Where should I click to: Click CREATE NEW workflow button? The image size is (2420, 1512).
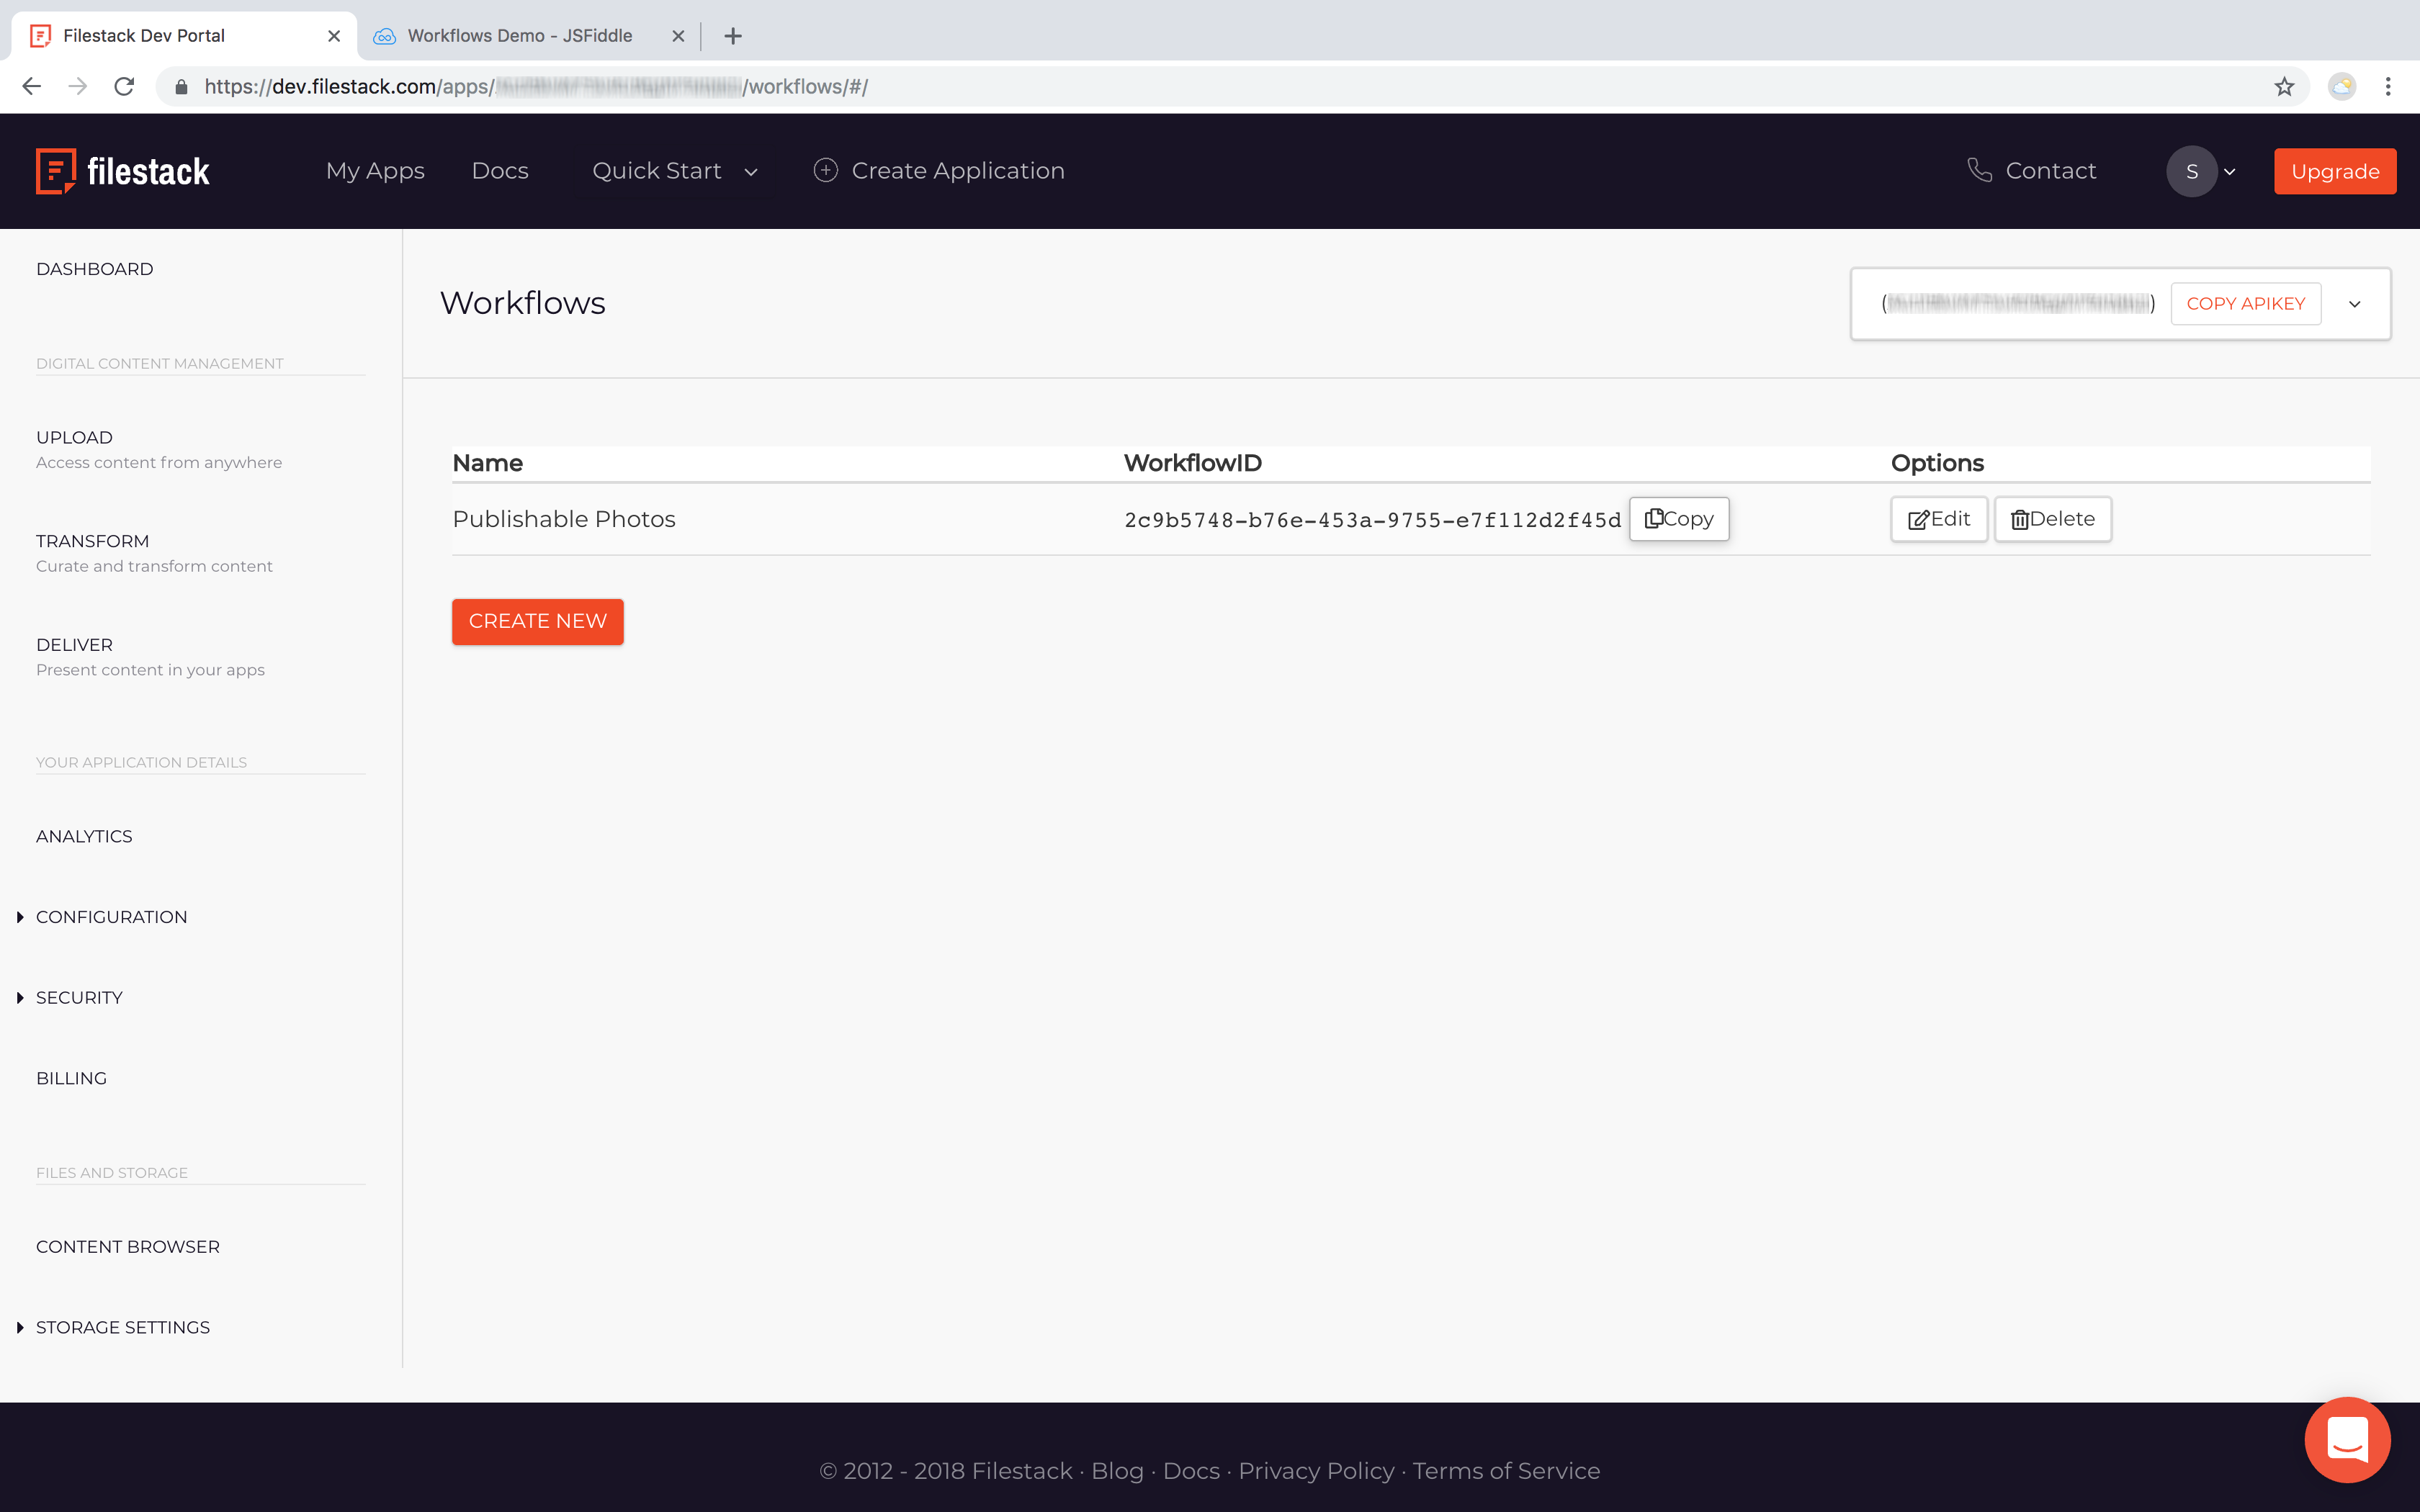tap(538, 621)
